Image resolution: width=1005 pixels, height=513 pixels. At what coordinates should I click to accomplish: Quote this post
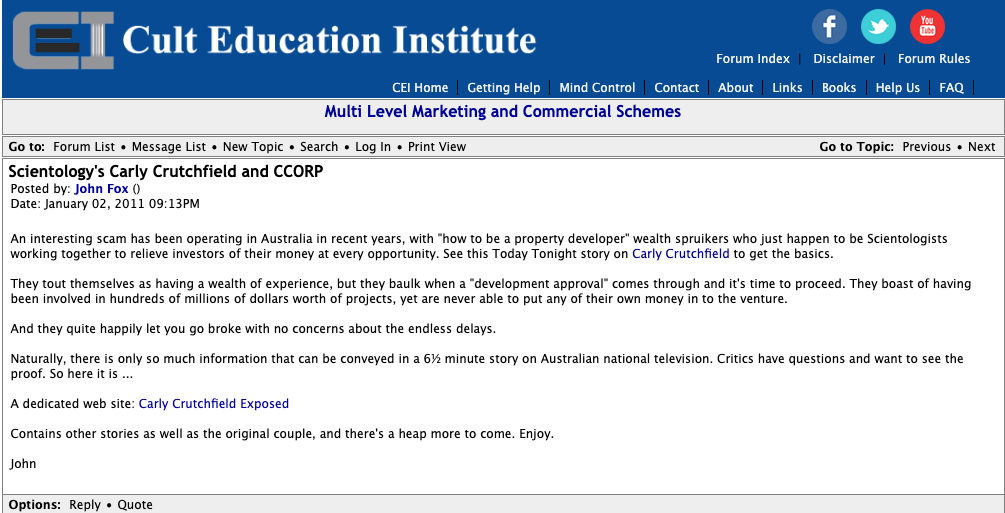click(x=135, y=505)
